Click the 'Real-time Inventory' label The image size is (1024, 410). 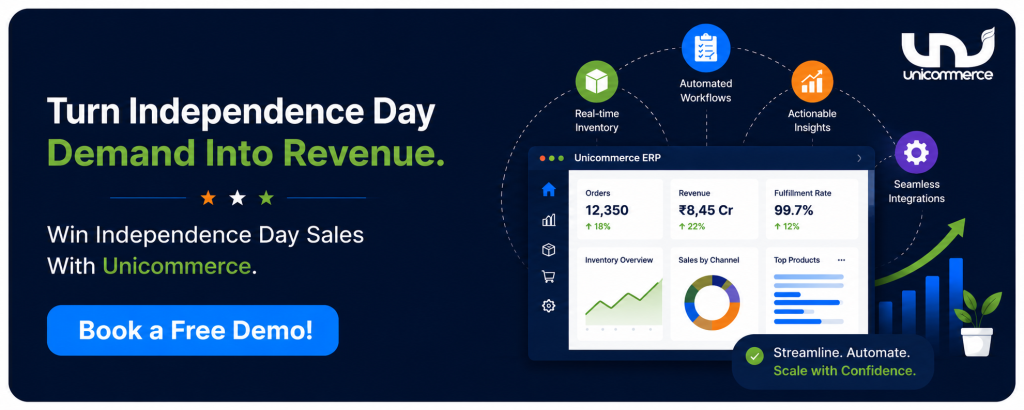[x=596, y=121]
